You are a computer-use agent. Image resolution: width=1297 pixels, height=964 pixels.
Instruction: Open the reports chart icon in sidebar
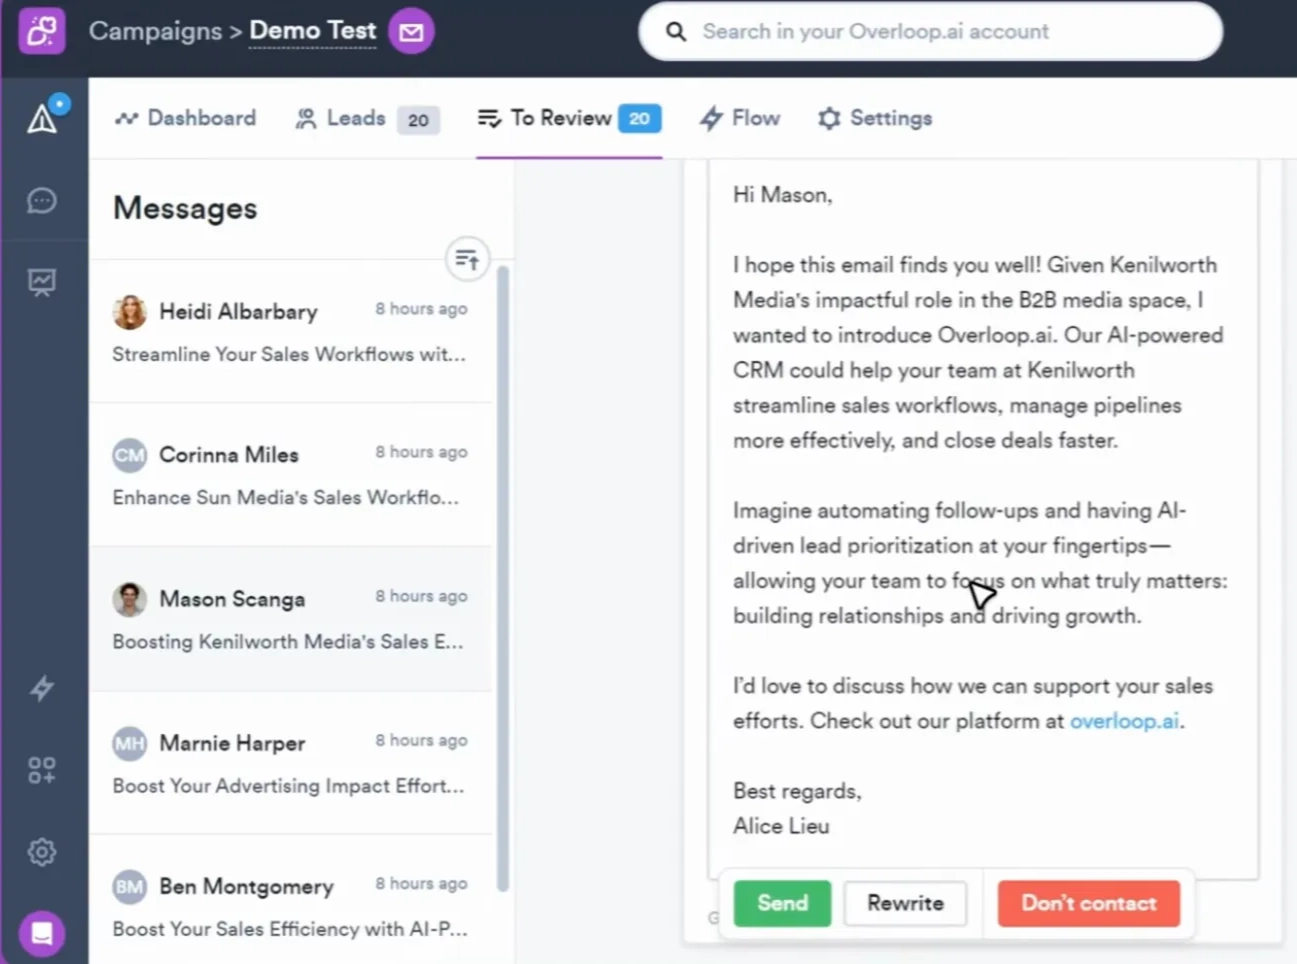pos(42,282)
